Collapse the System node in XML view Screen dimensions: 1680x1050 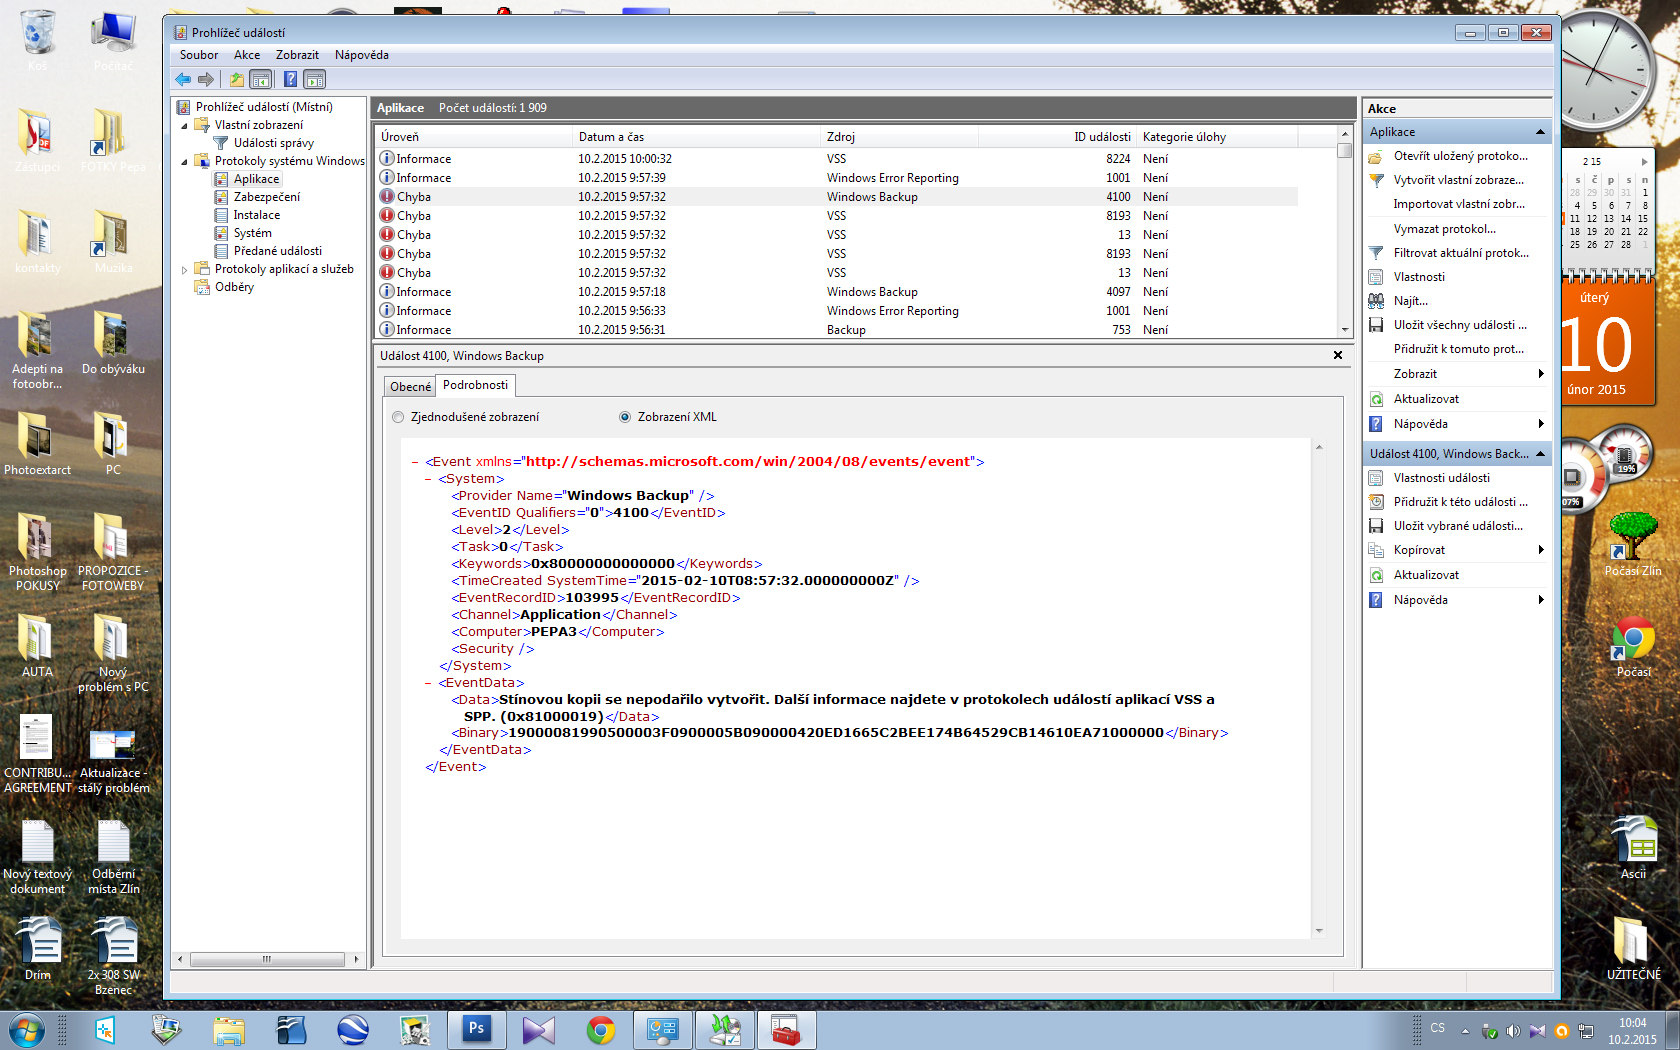pyautogui.click(x=427, y=479)
